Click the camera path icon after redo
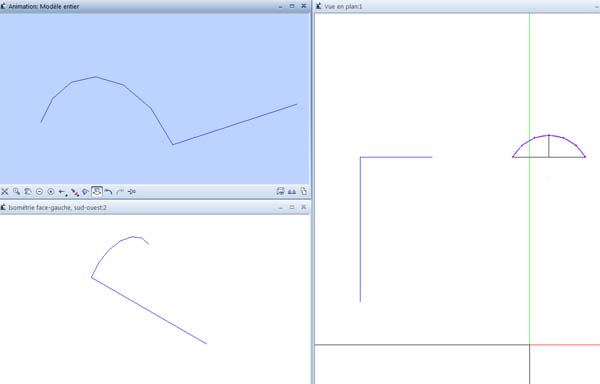600x384 pixels. tap(132, 191)
